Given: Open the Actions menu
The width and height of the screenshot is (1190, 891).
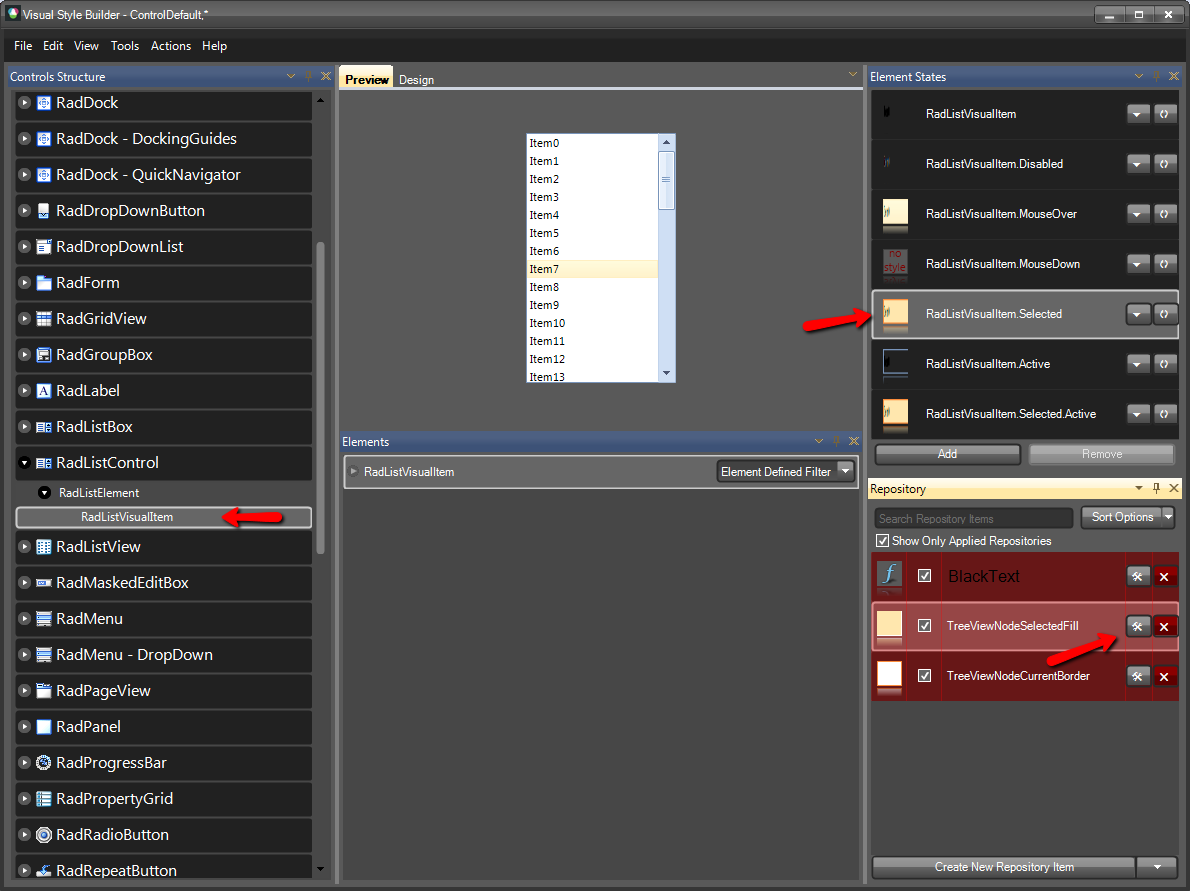Looking at the screenshot, I should tap(171, 46).
